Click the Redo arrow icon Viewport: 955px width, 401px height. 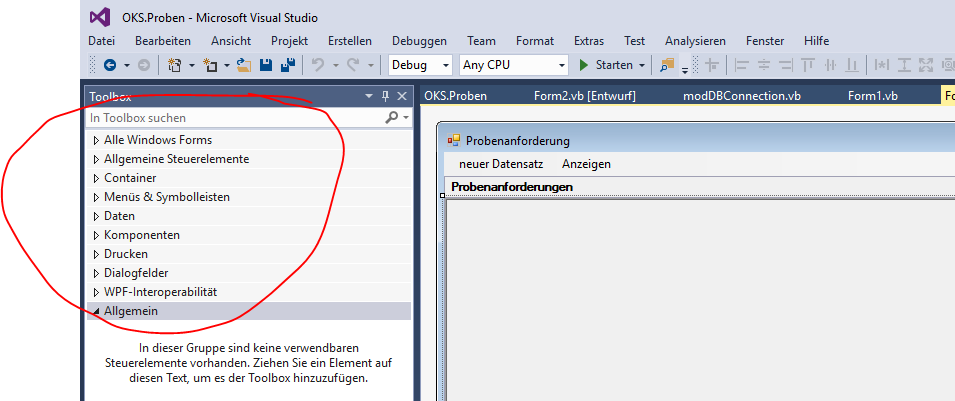click(x=353, y=65)
